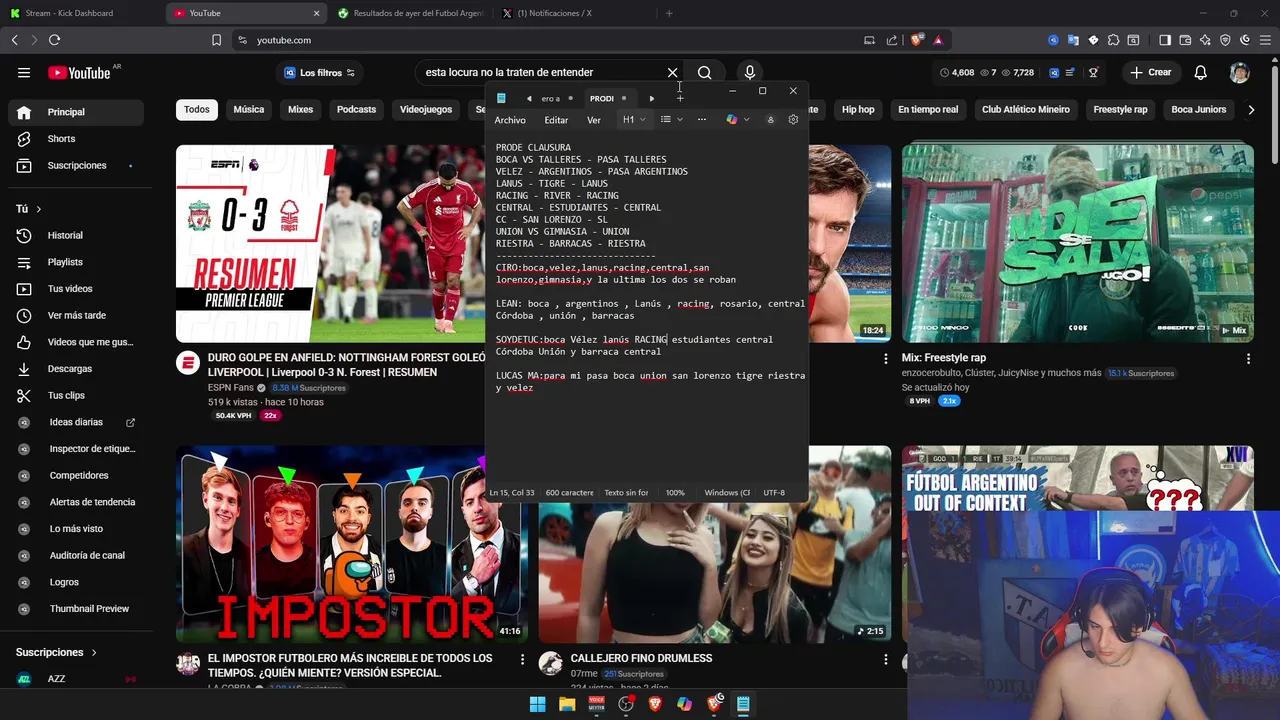
Task: Reload the current browser page
Action: [54, 40]
